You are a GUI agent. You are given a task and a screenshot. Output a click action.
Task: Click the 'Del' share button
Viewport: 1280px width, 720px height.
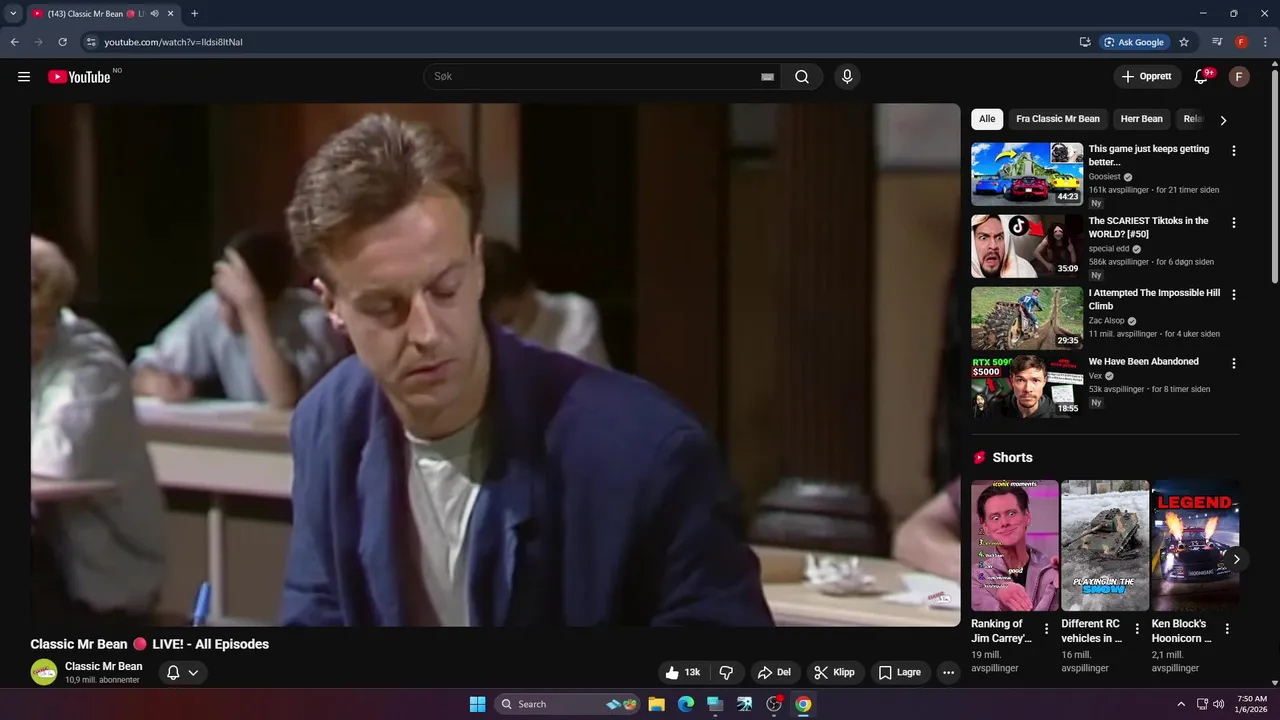tap(774, 673)
